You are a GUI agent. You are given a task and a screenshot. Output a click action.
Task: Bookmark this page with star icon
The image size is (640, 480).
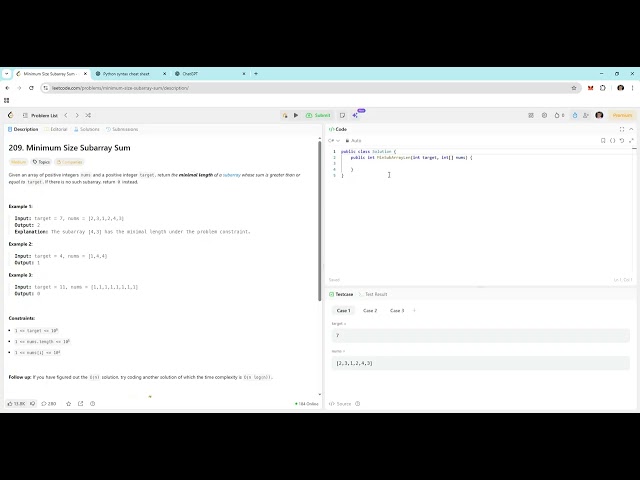(574, 88)
